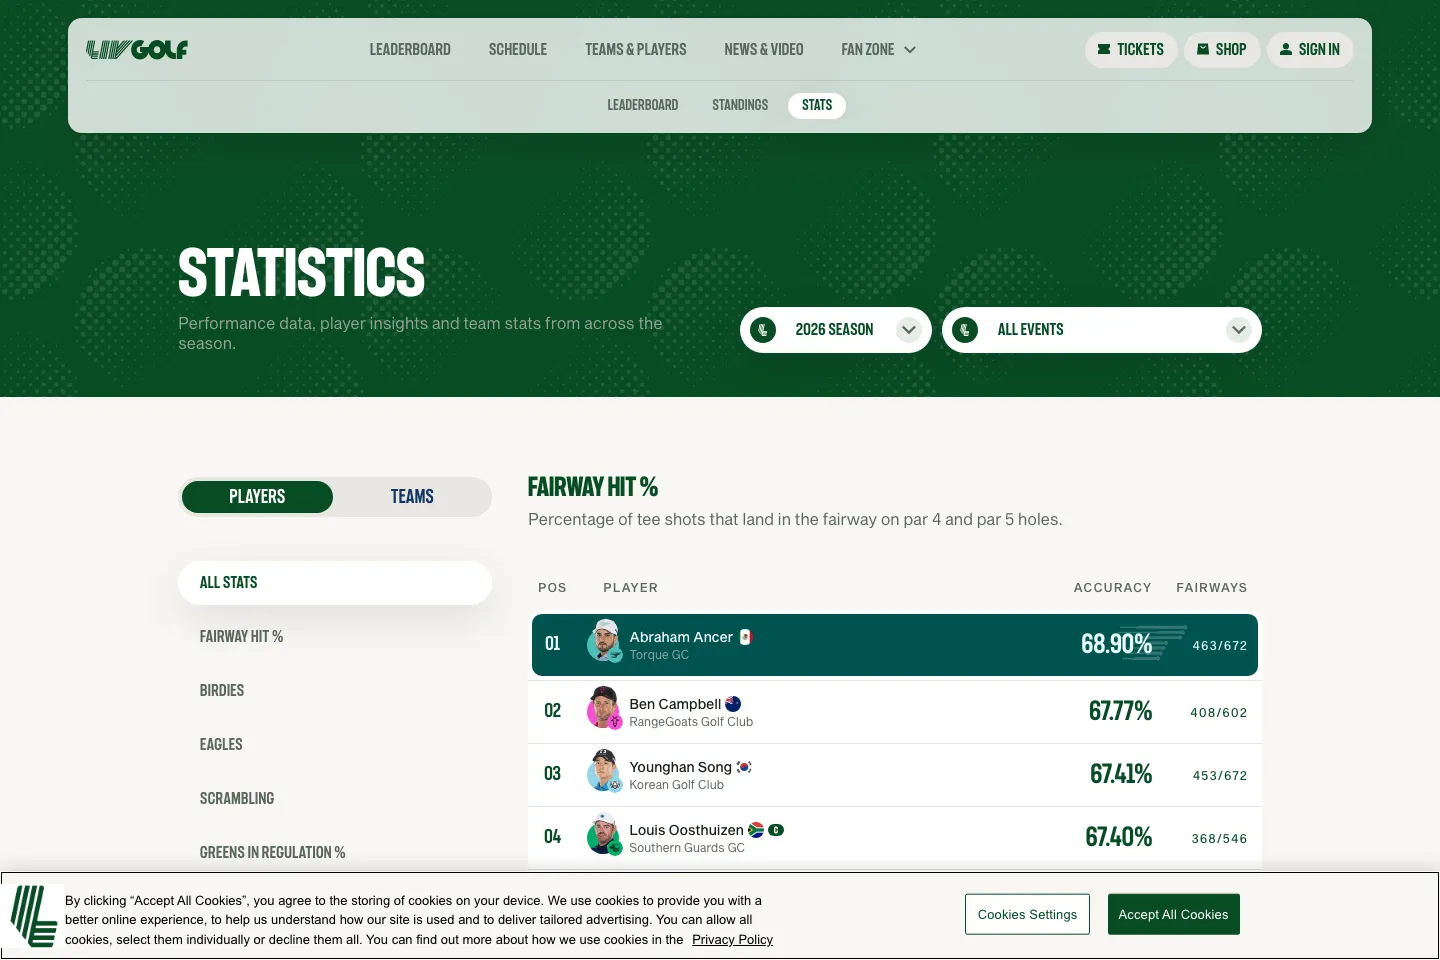
Task: Open Teams & Players menu
Action: (x=636, y=49)
